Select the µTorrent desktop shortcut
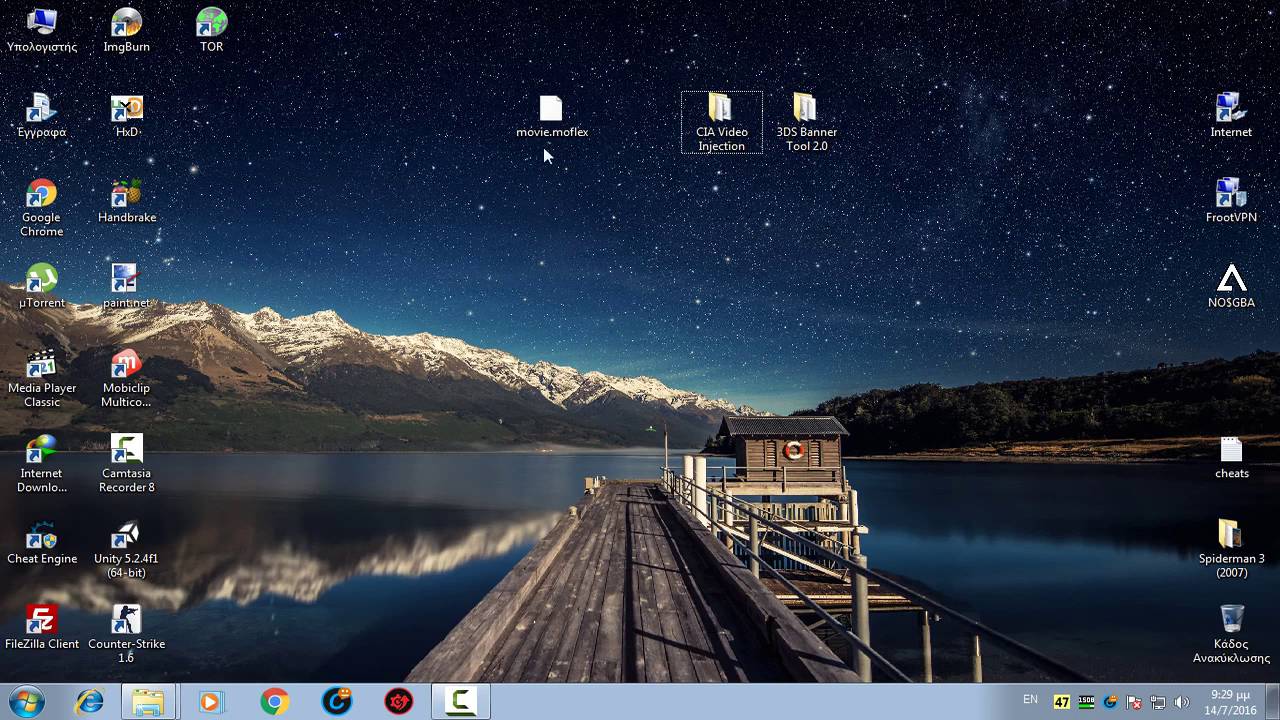The image size is (1280, 720). (42, 287)
